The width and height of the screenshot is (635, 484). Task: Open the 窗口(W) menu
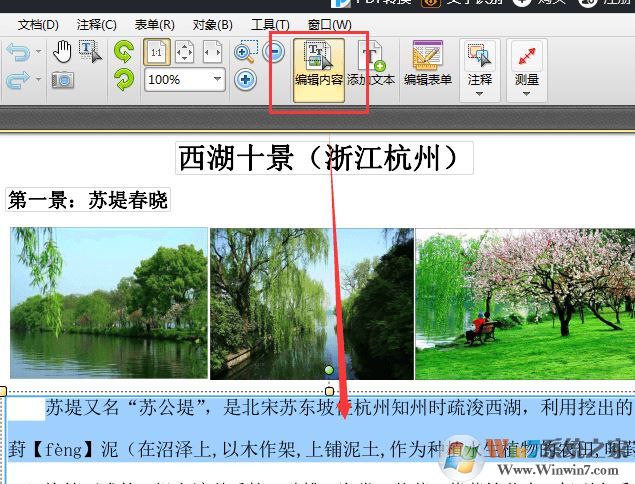[329, 25]
